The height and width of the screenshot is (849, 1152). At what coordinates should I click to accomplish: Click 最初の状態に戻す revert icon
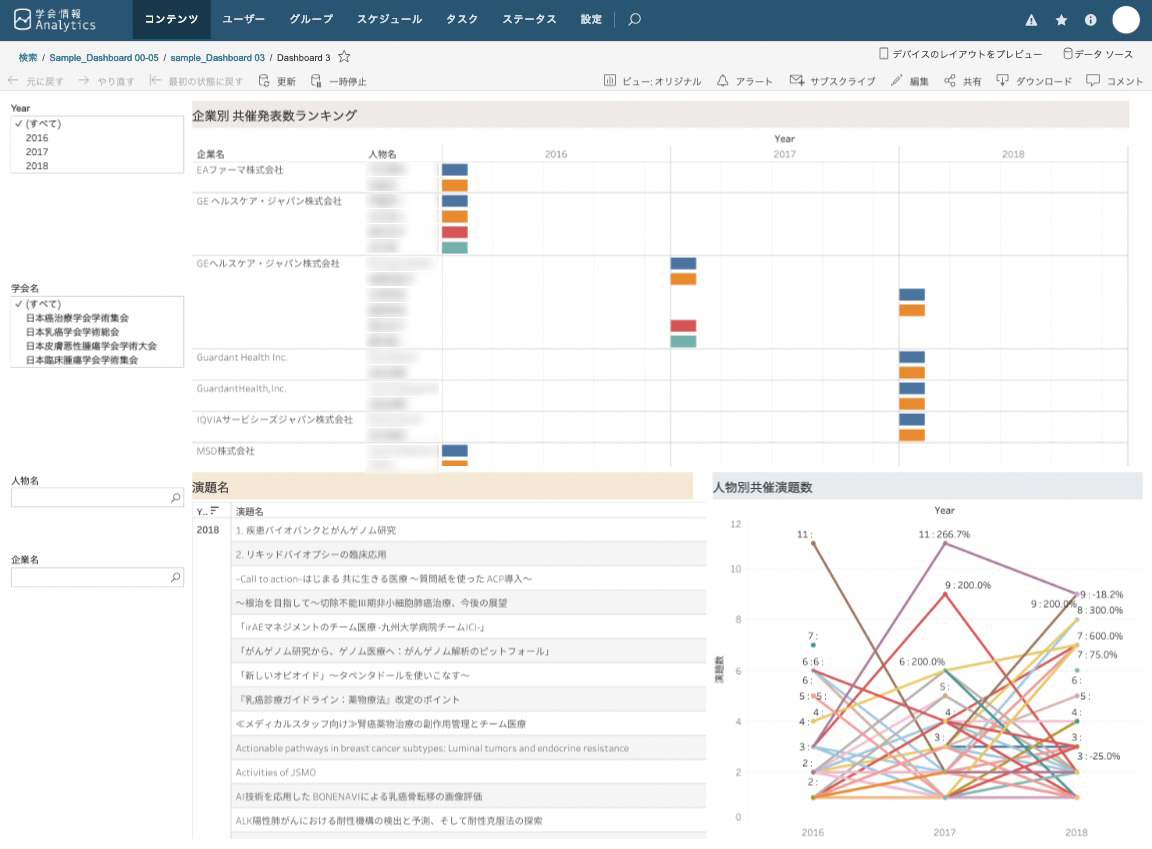pos(155,81)
